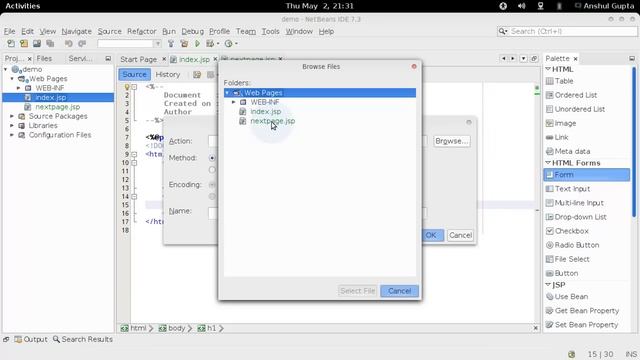
Task: Choose Multi-line Input in Palette
Action: coord(579,203)
